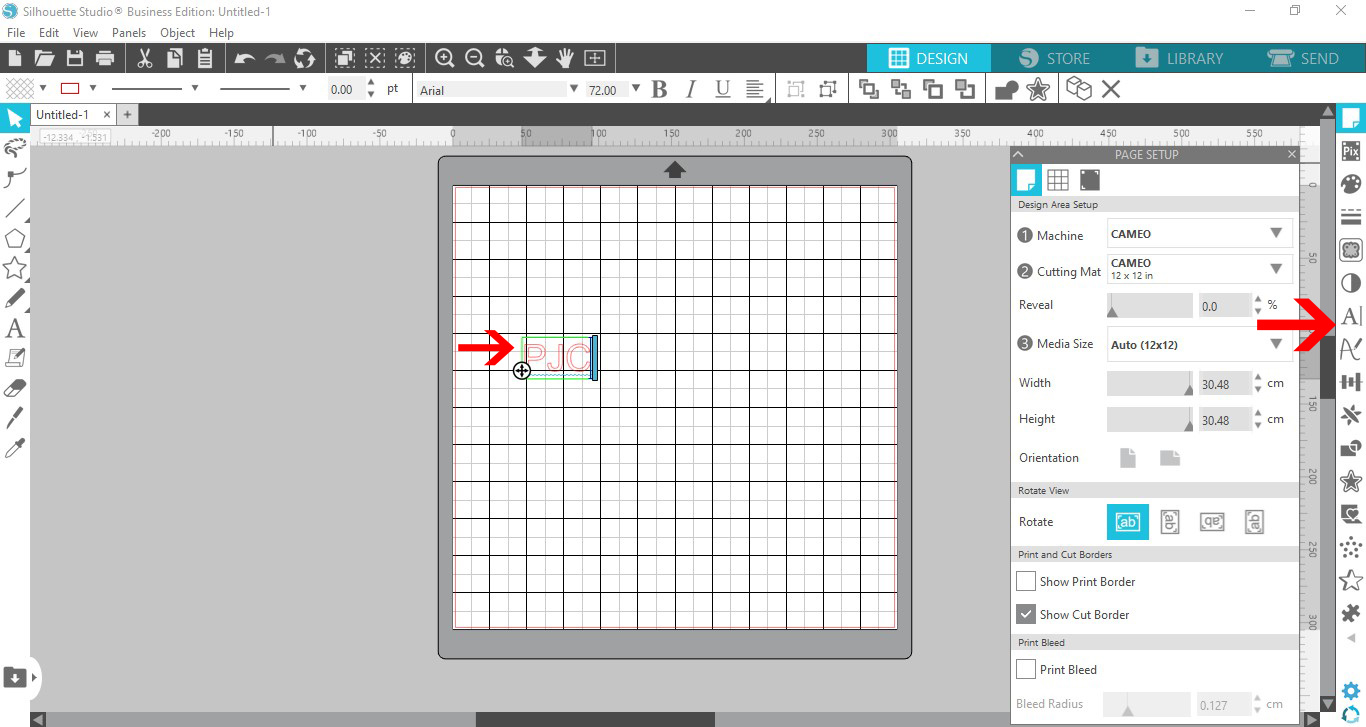Increase Reveal percentage stepper

(x=1257, y=299)
